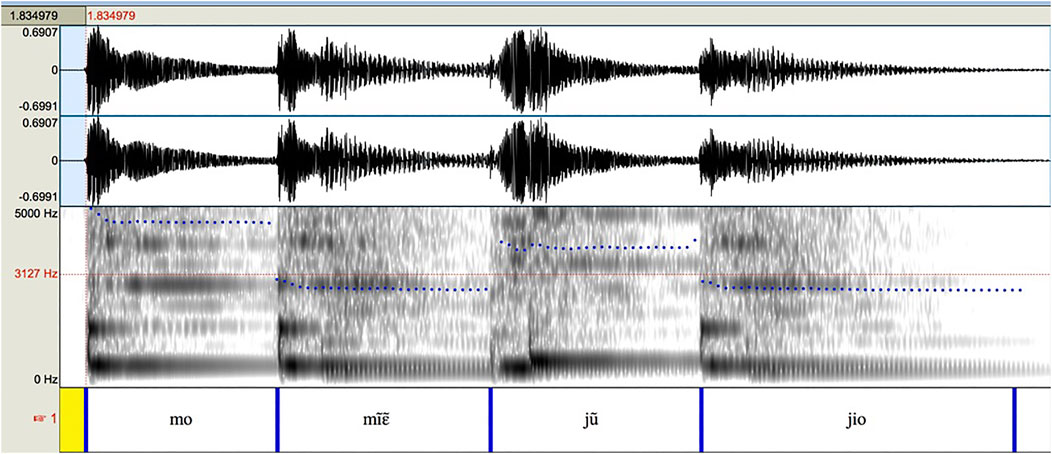
Task: Click the spectrogram in the jio segment
Action: tap(857, 296)
